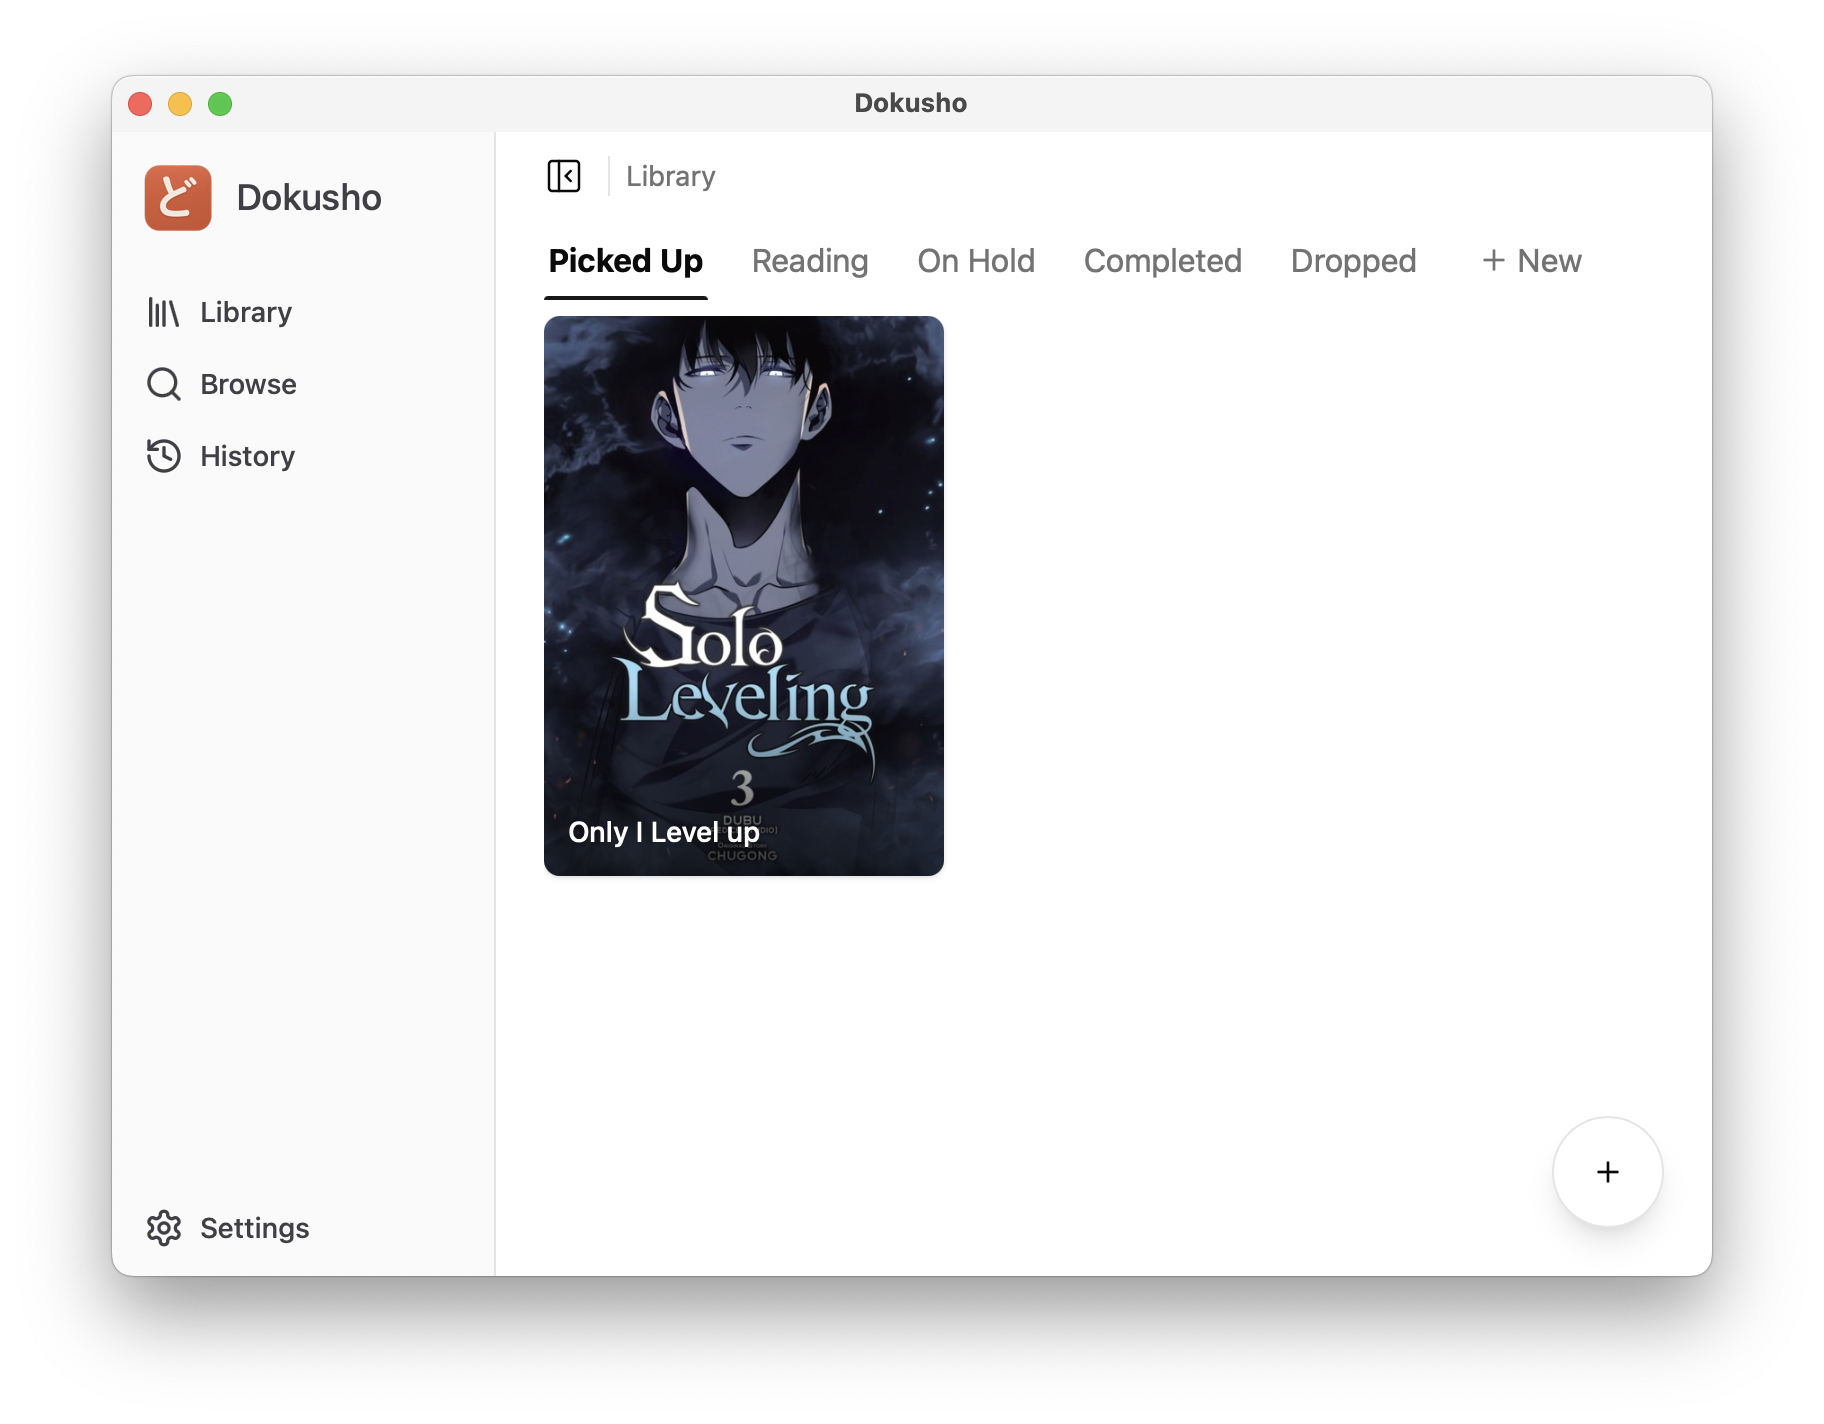Click the Browse magnifier icon
The image size is (1824, 1424).
[163, 384]
